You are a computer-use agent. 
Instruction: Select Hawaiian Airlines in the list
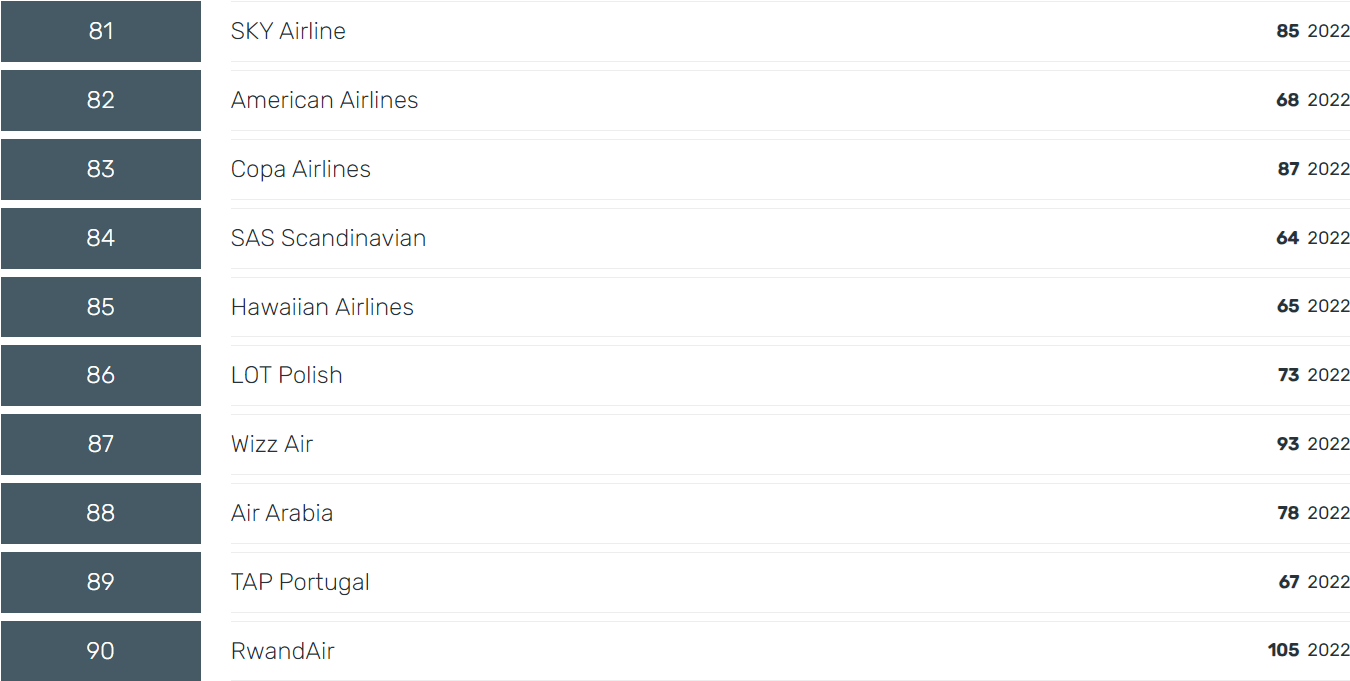tap(322, 307)
